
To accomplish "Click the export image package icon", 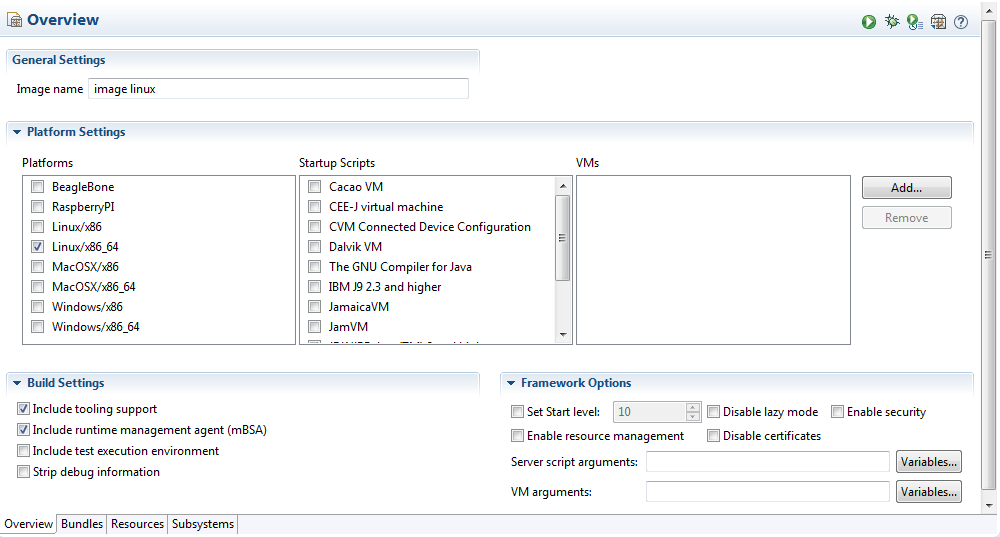I will coord(938,22).
